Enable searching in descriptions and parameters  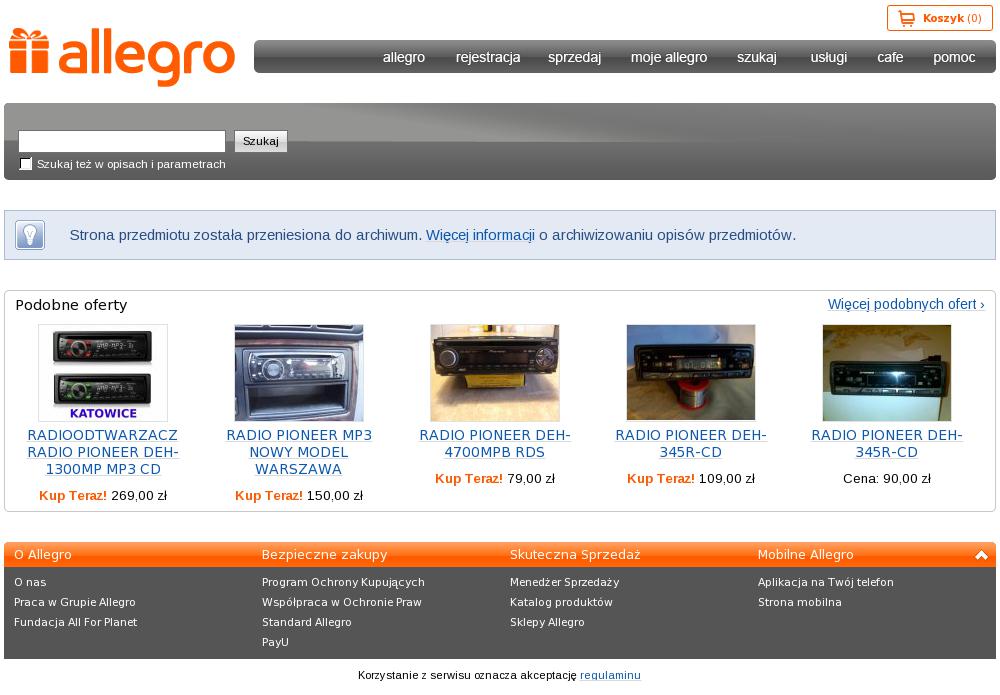(26, 164)
